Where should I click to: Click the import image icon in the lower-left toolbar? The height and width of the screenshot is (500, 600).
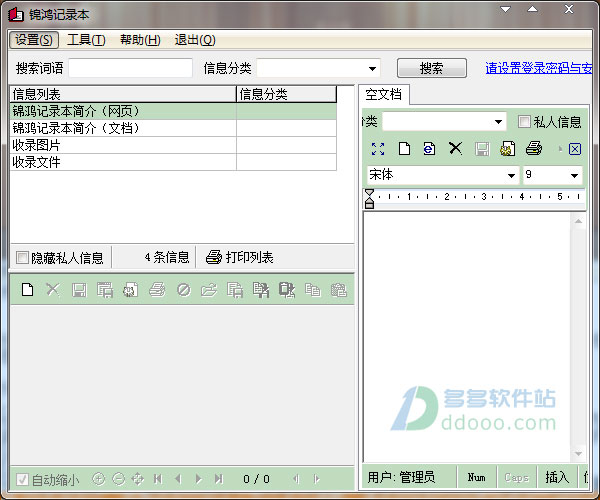[261, 290]
